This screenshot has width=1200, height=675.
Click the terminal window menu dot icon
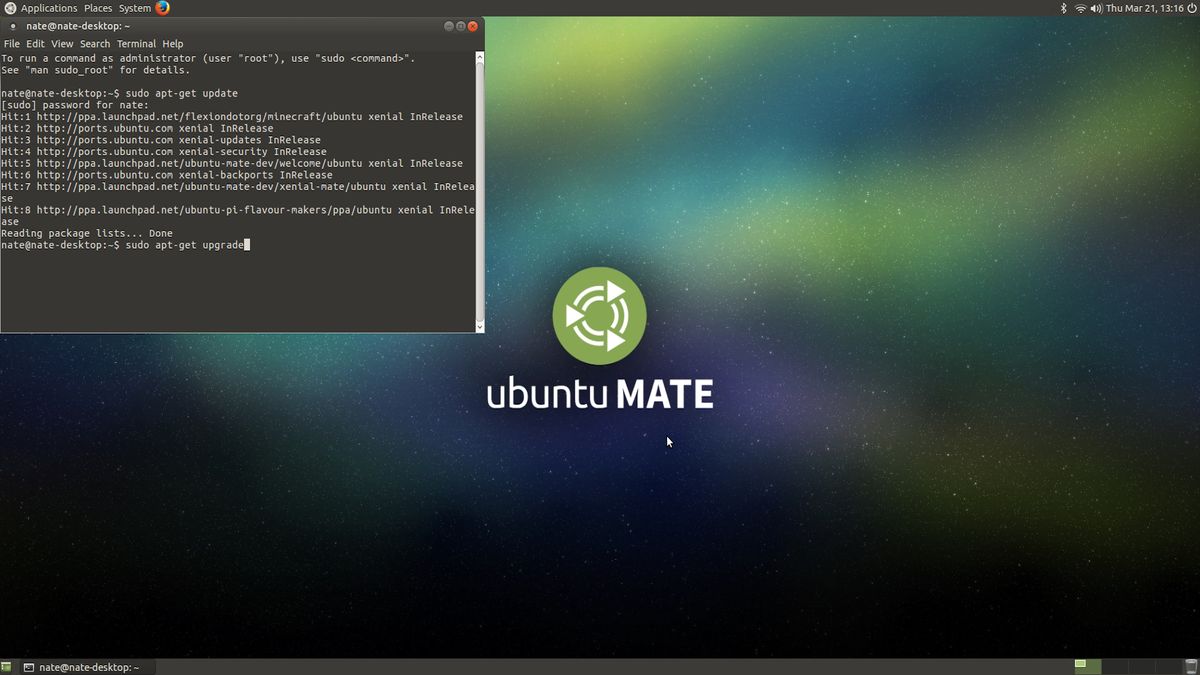[12, 26]
